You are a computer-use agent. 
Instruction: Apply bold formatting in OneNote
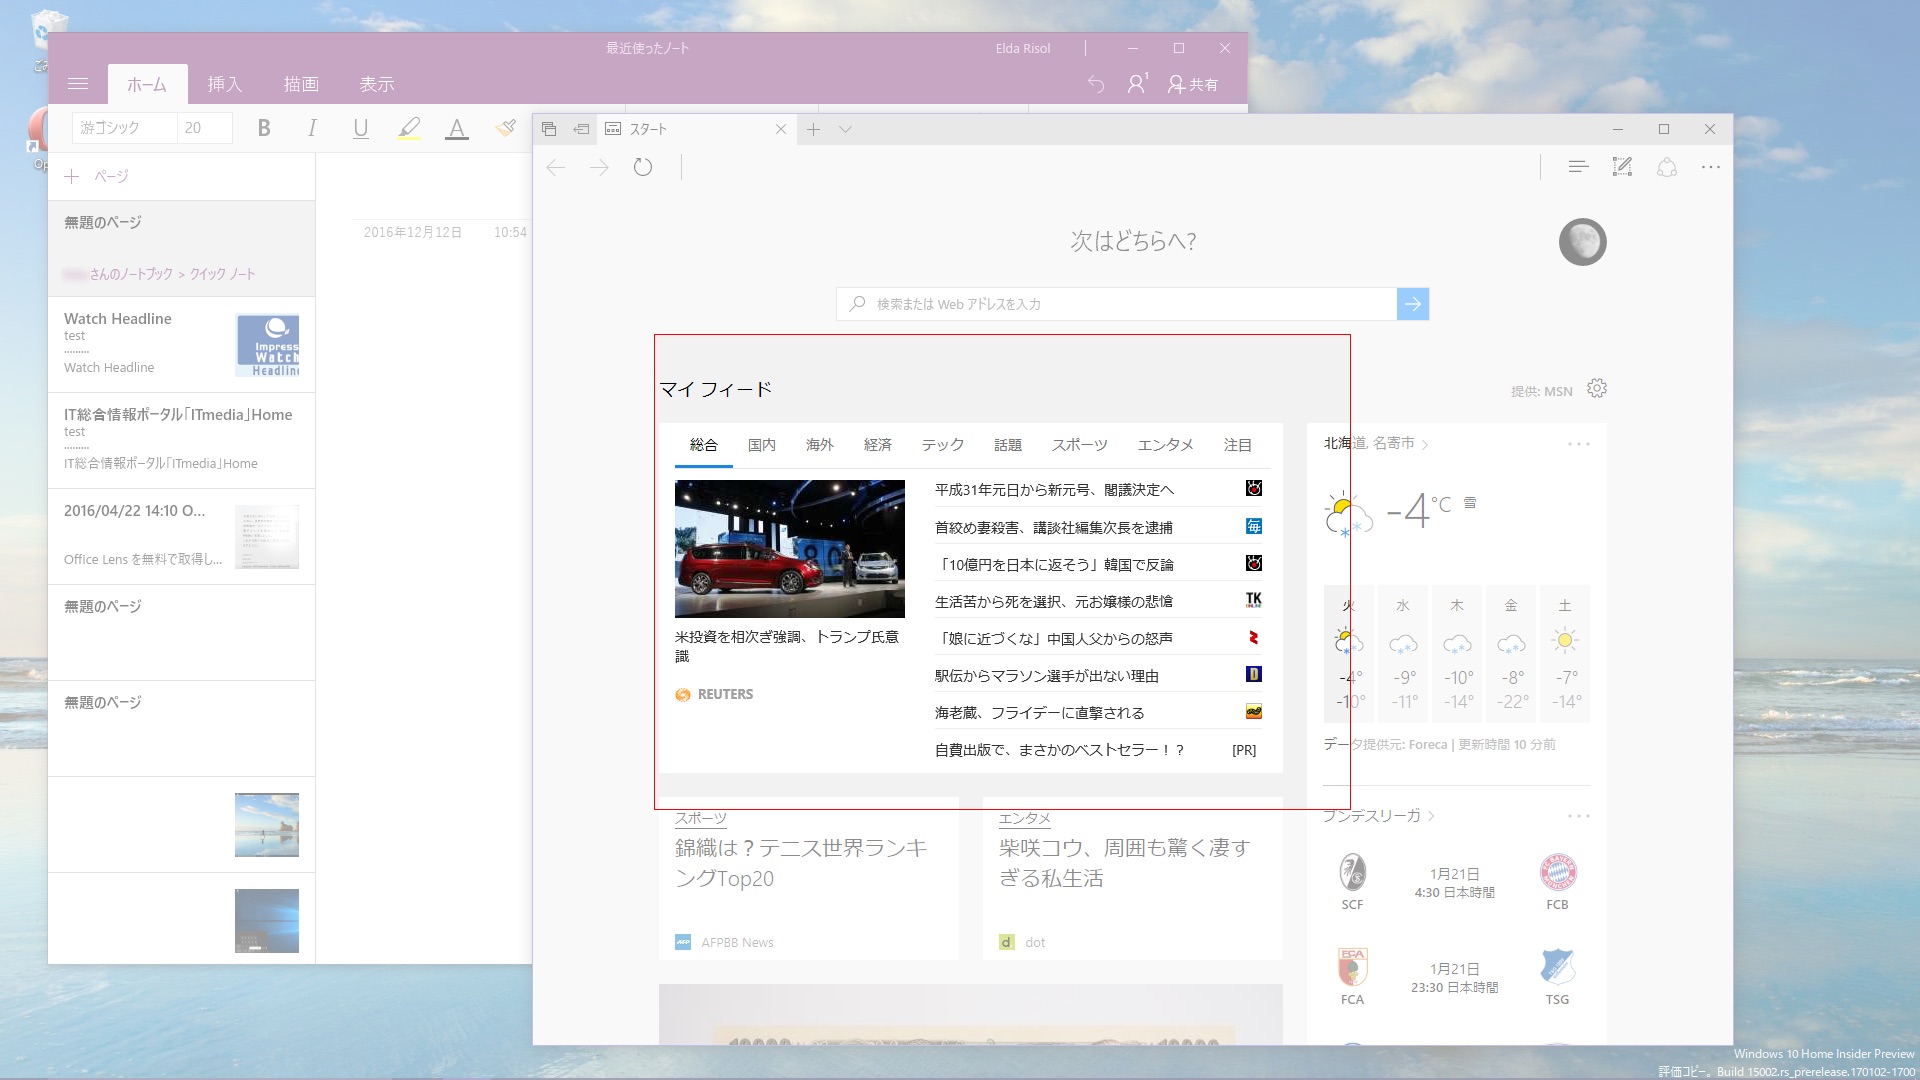(264, 128)
